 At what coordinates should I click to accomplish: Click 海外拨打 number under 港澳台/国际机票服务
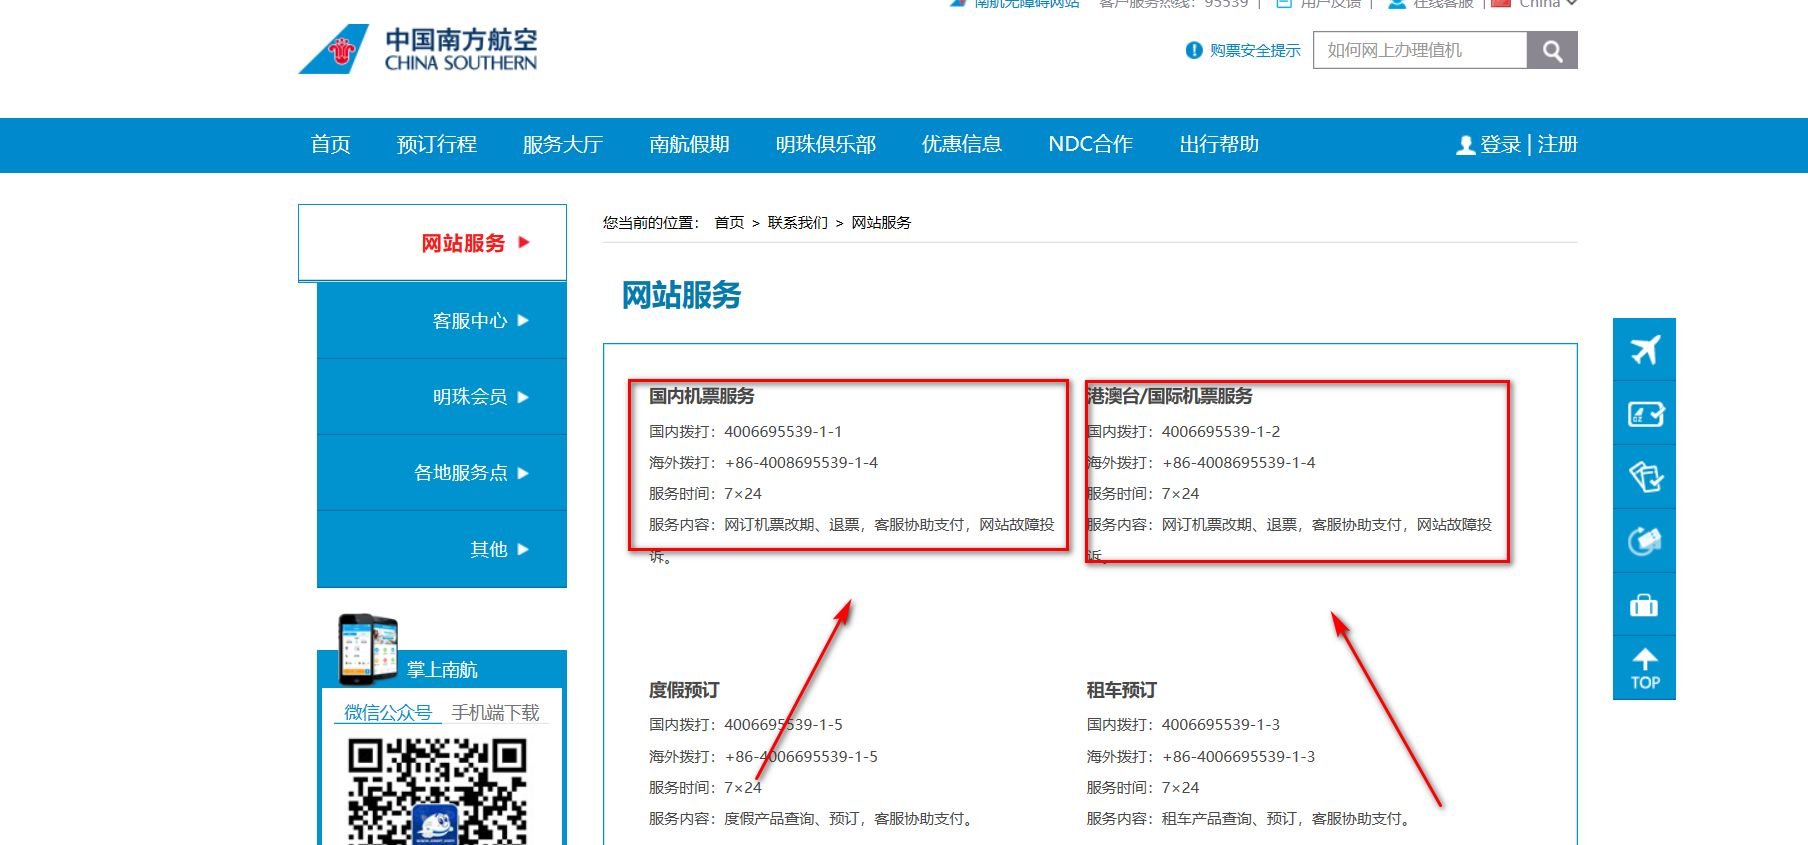[x=1238, y=463]
